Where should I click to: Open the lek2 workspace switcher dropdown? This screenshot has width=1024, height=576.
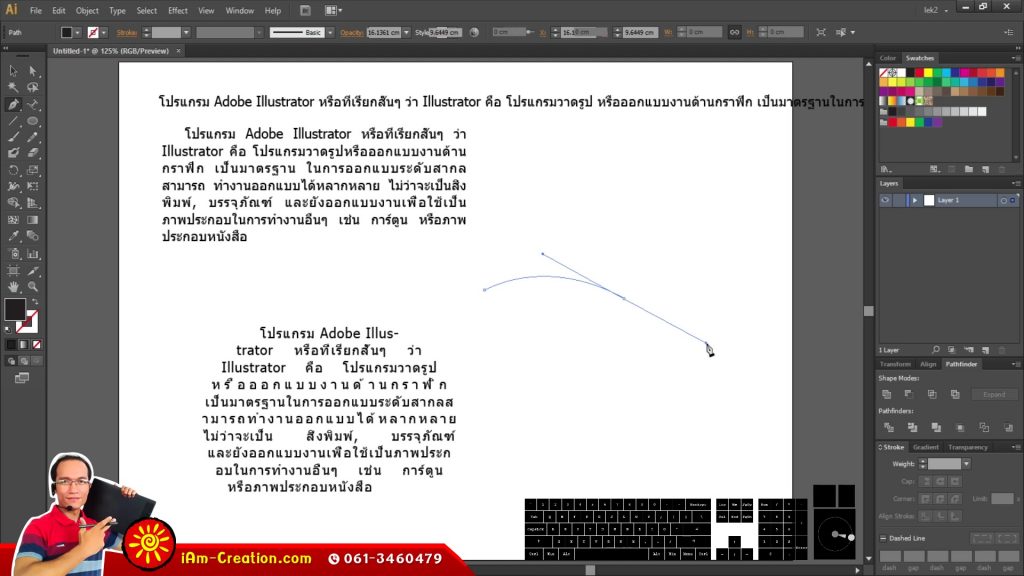point(936,10)
